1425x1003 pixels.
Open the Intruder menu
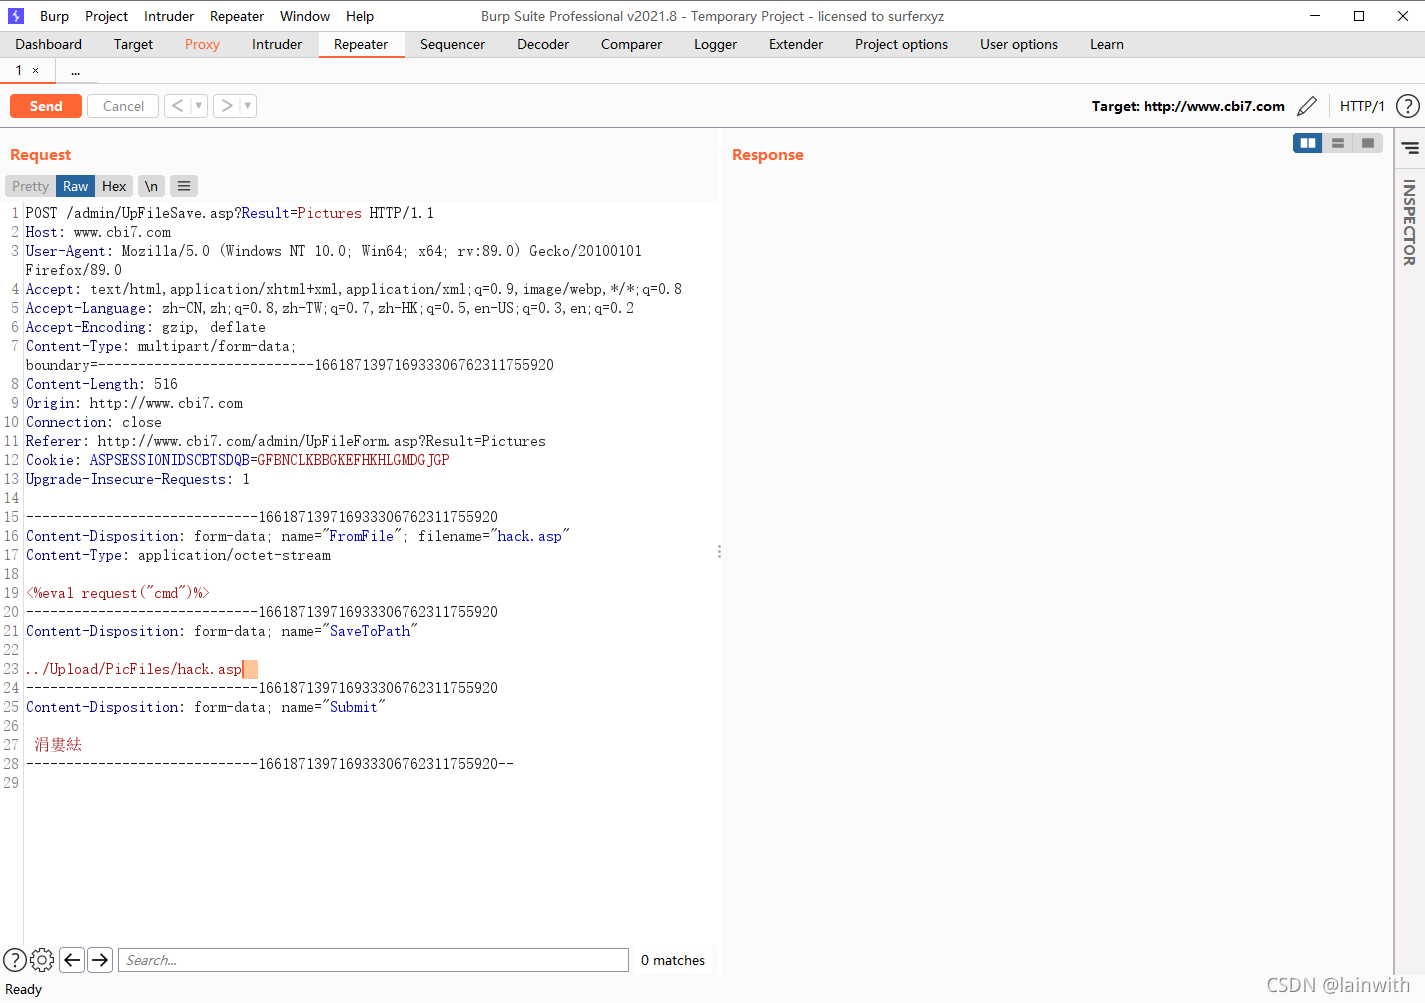click(169, 16)
